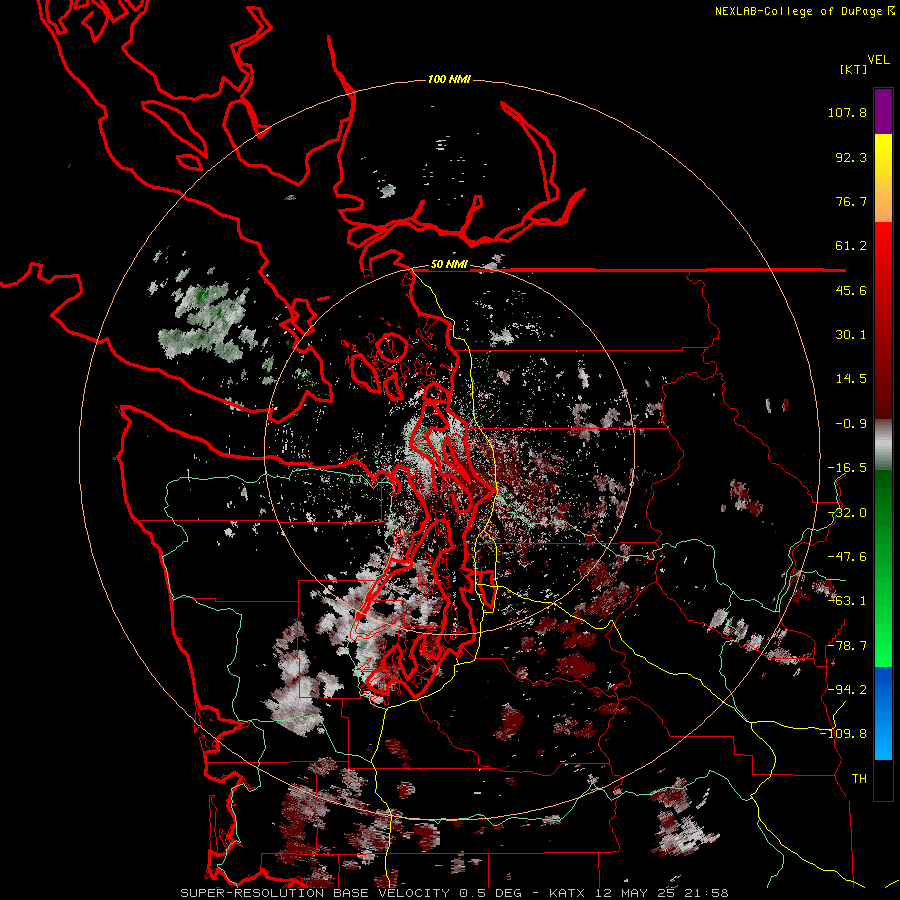Image resolution: width=900 pixels, height=900 pixels.
Task: Click the 92.3 velocity scale value
Action: [x=851, y=157]
